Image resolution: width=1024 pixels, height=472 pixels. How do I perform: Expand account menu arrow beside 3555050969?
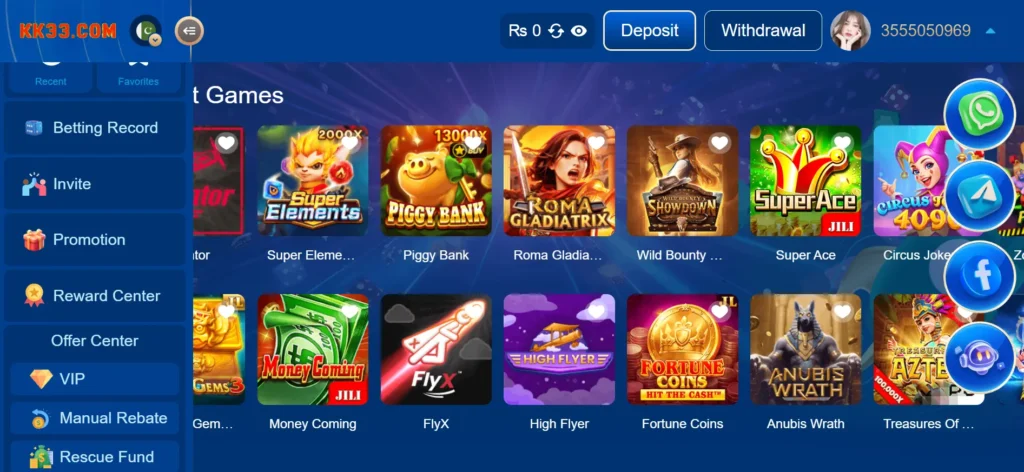(990, 31)
